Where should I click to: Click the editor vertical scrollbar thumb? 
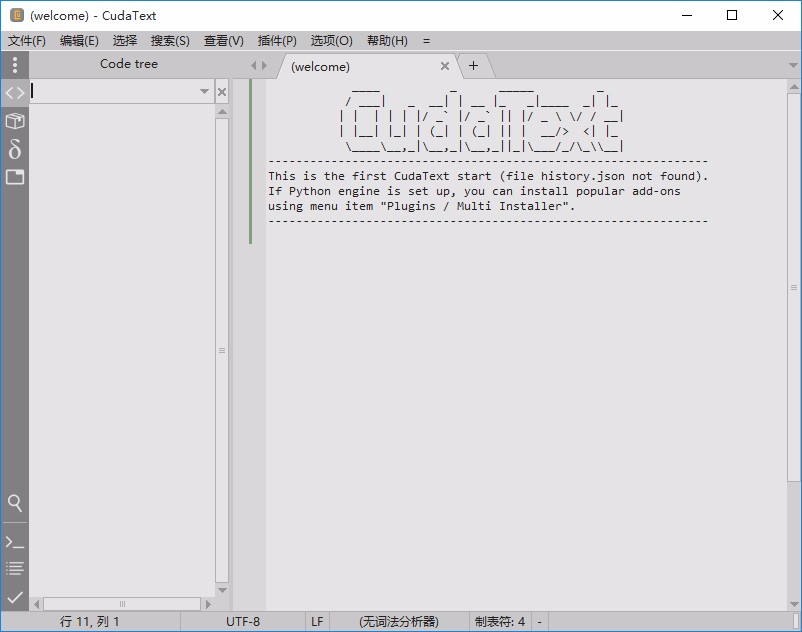pyautogui.click(x=794, y=287)
